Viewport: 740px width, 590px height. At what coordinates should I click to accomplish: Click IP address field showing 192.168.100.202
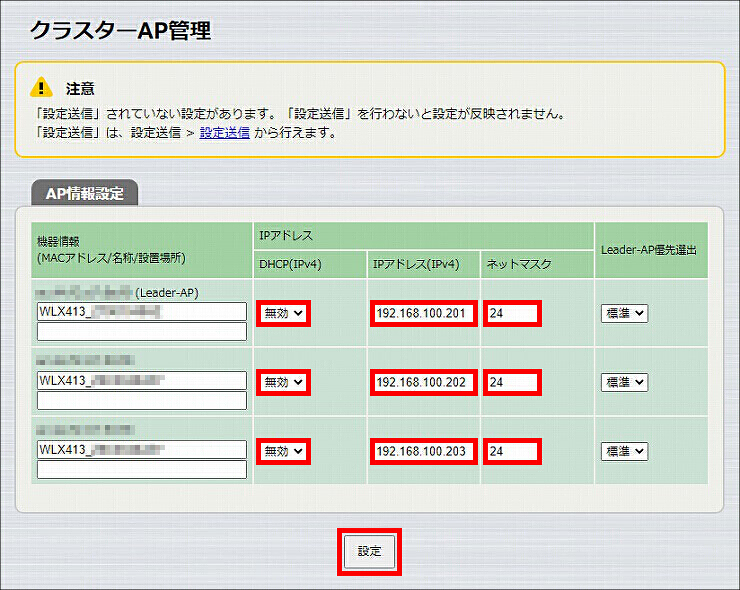point(424,382)
